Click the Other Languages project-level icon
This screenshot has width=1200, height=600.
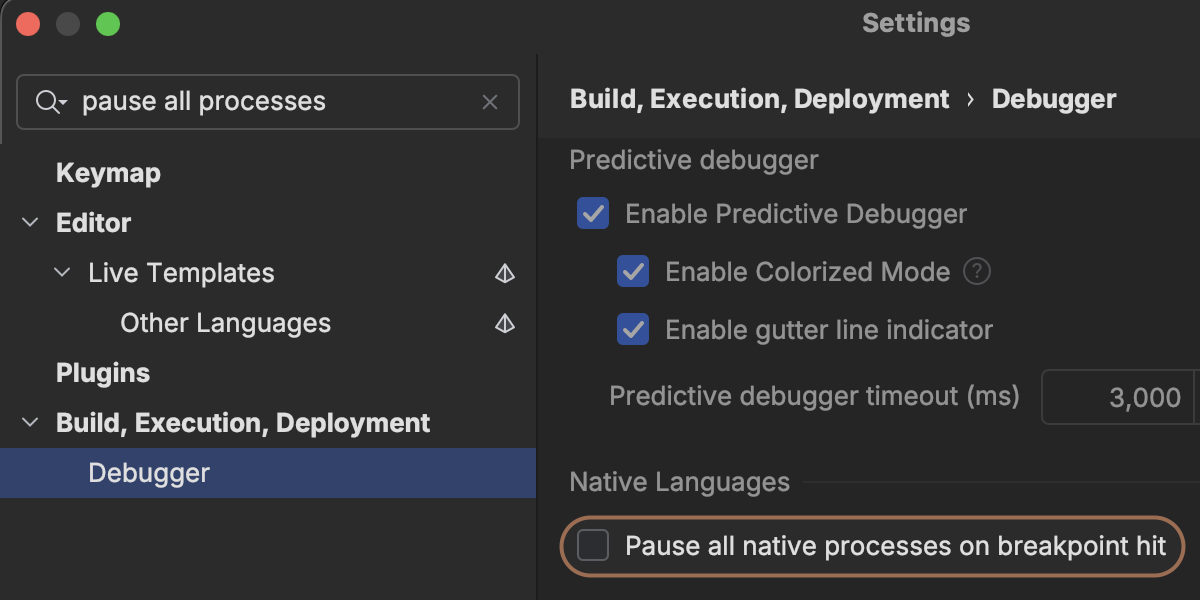point(505,323)
